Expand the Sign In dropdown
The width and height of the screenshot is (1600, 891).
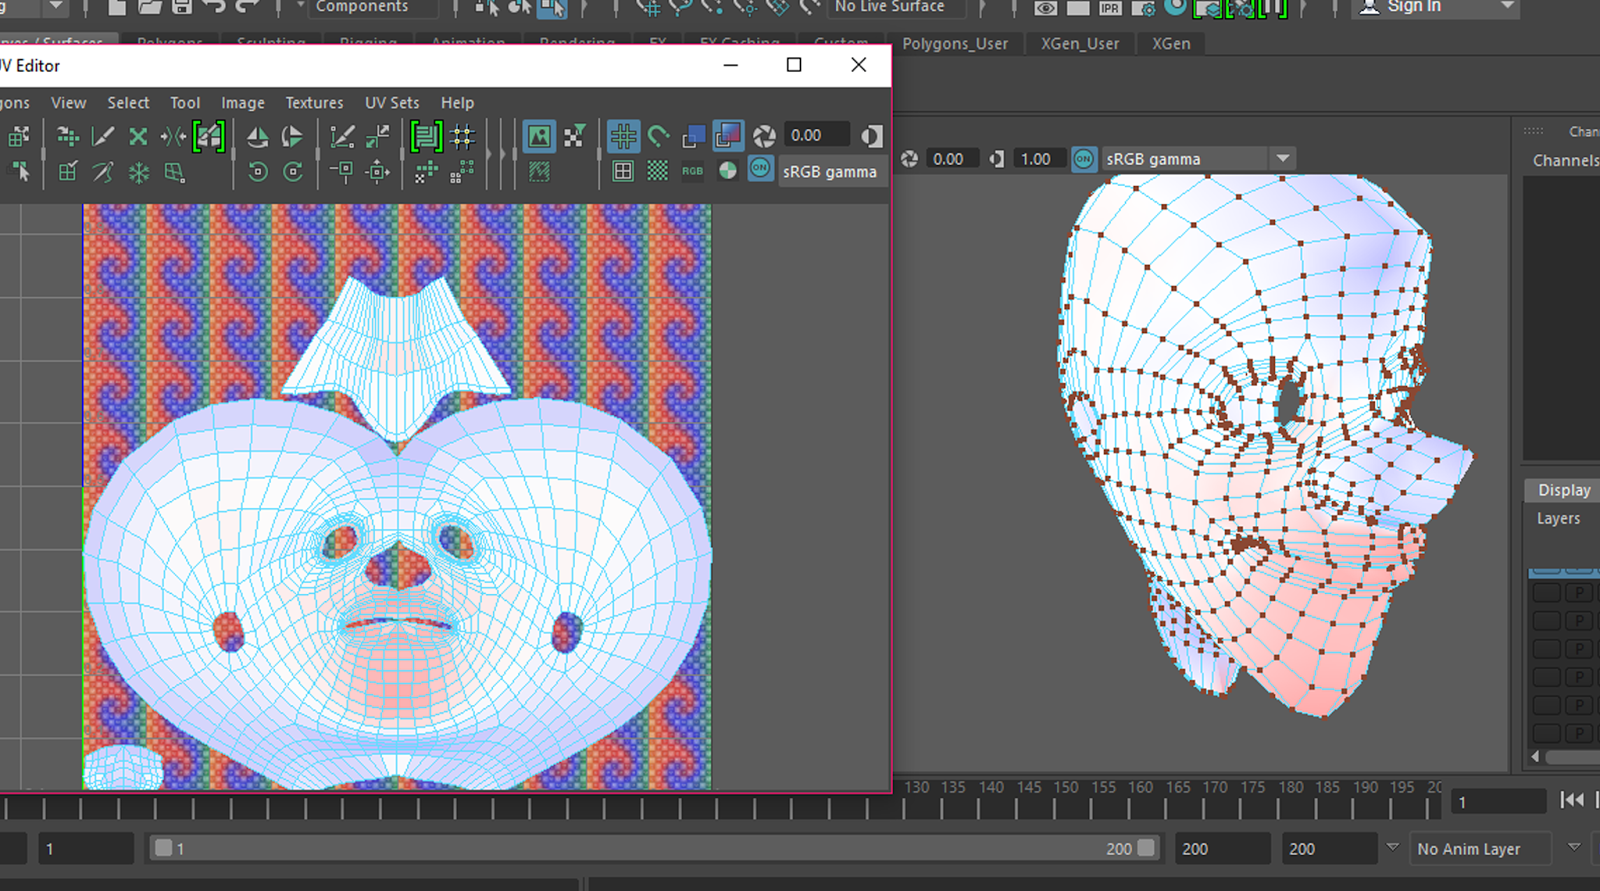tap(1507, 7)
